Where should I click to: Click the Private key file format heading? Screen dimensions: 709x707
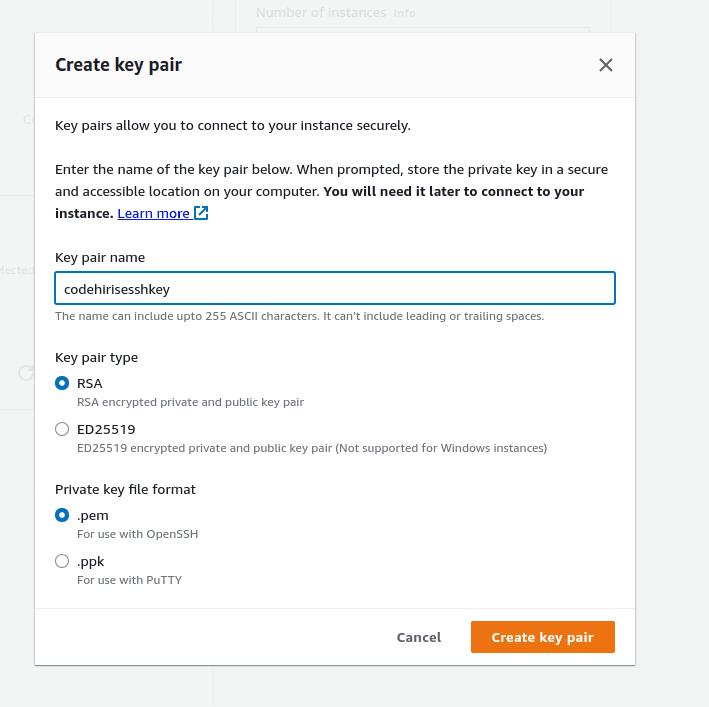pyautogui.click(x=125, y=489)
